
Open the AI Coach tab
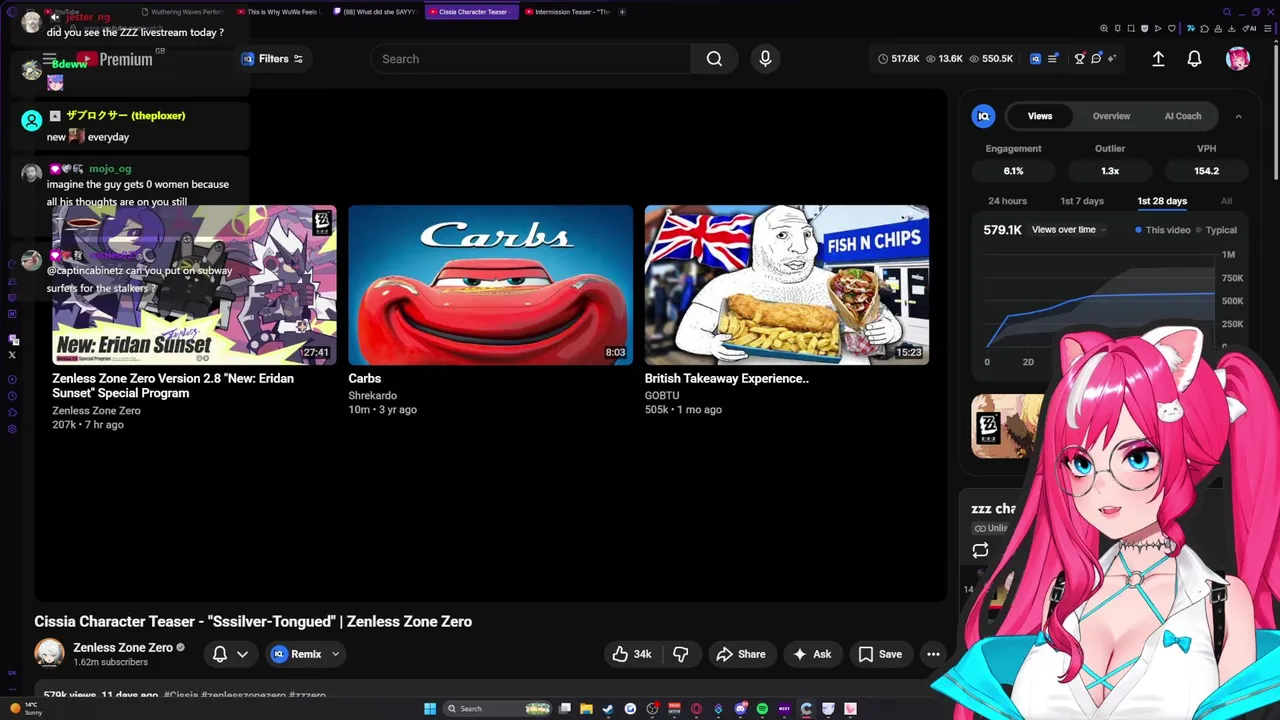pos(1183,116)
